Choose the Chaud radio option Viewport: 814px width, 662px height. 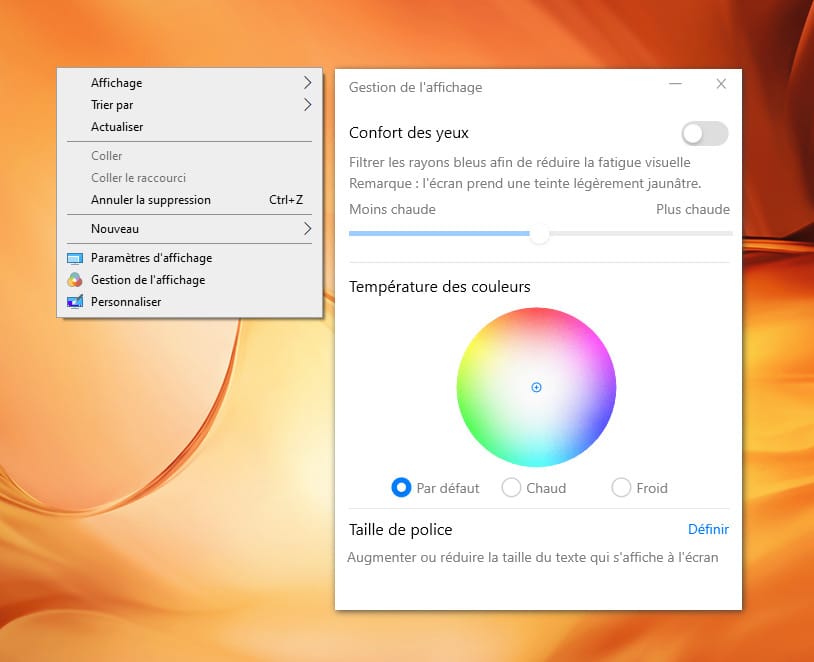(x=511, y=488)
